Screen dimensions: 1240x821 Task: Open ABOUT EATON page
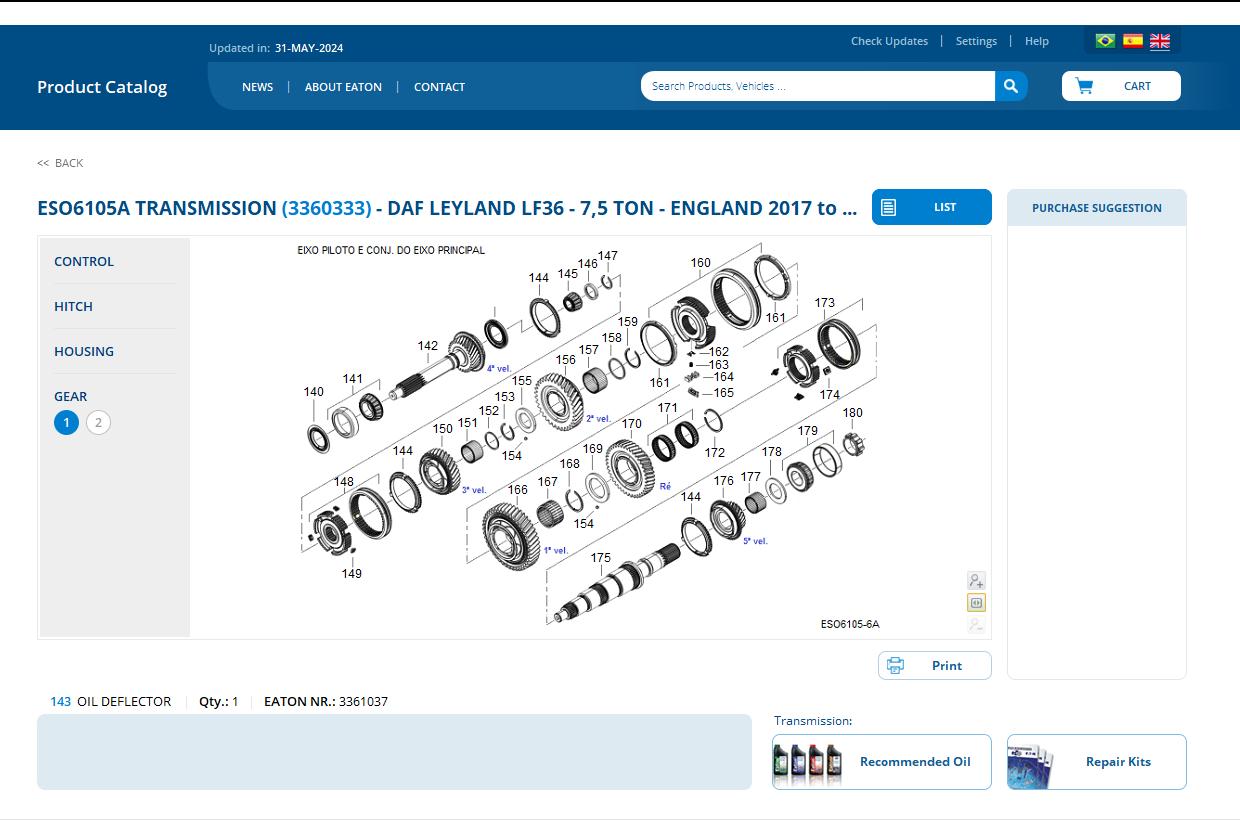pyautogui.click(x=343, y=87)
